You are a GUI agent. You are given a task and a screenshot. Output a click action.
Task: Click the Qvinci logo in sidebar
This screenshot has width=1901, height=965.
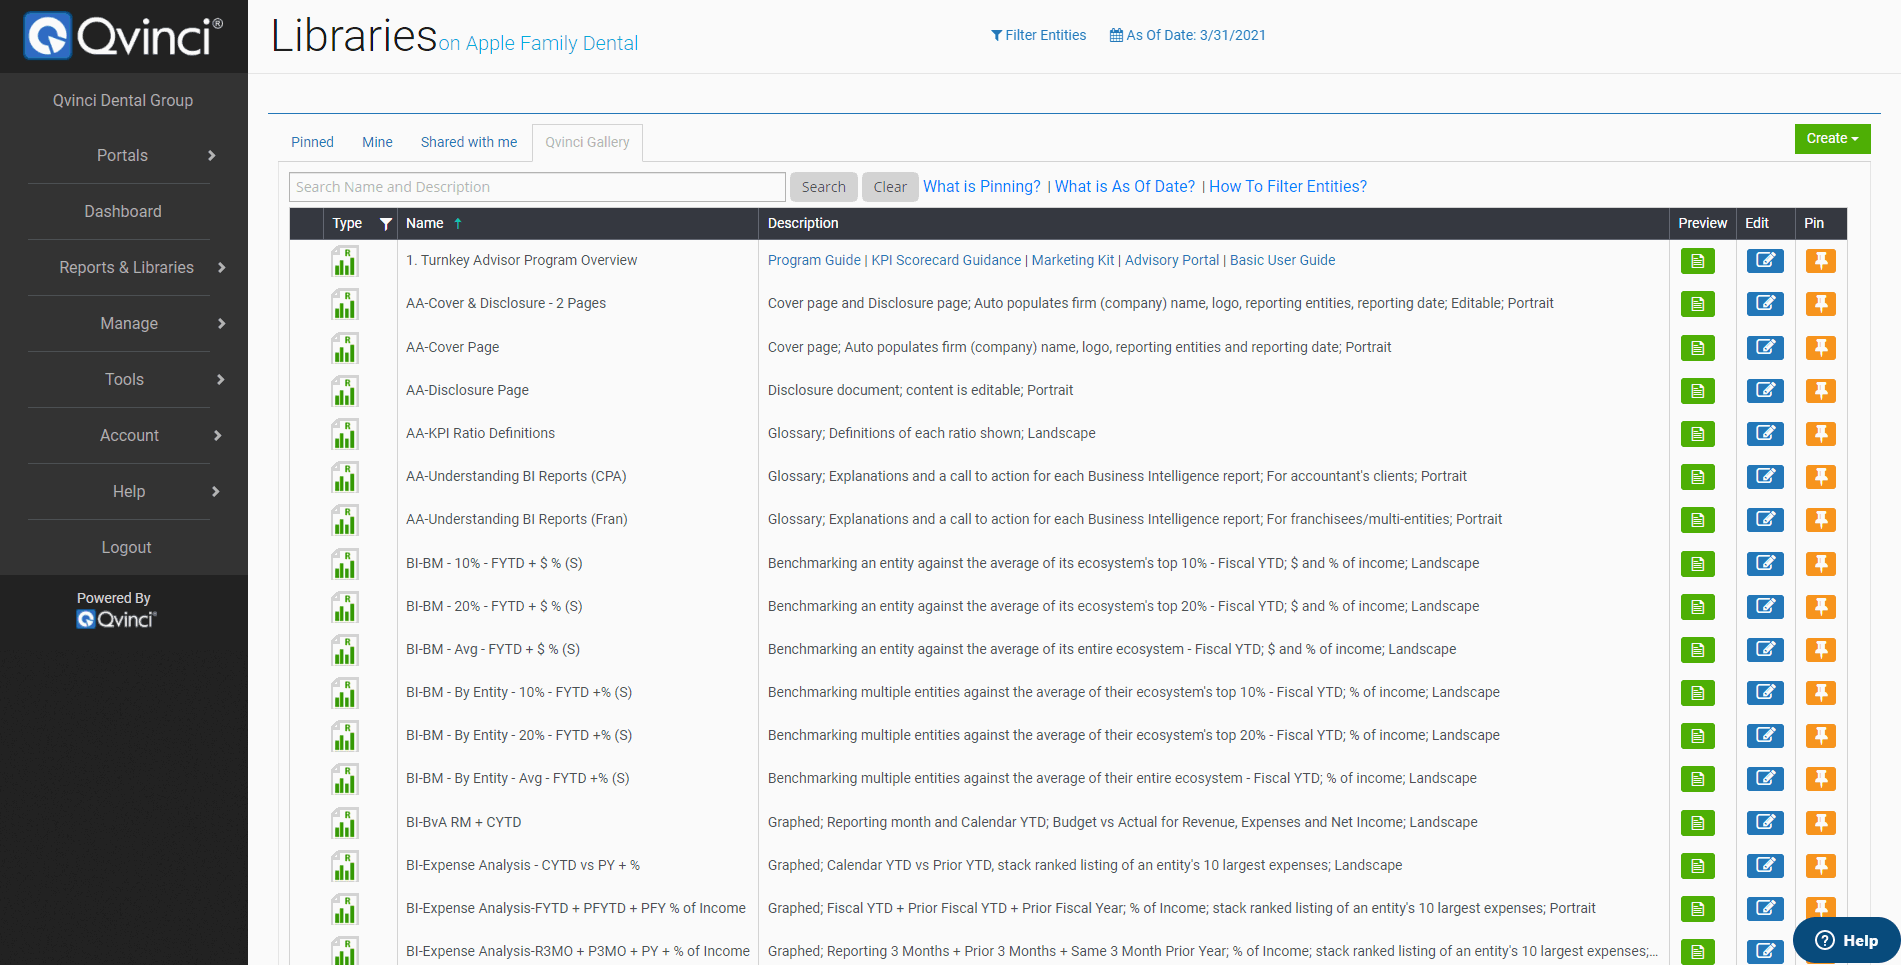click(123, 36)
